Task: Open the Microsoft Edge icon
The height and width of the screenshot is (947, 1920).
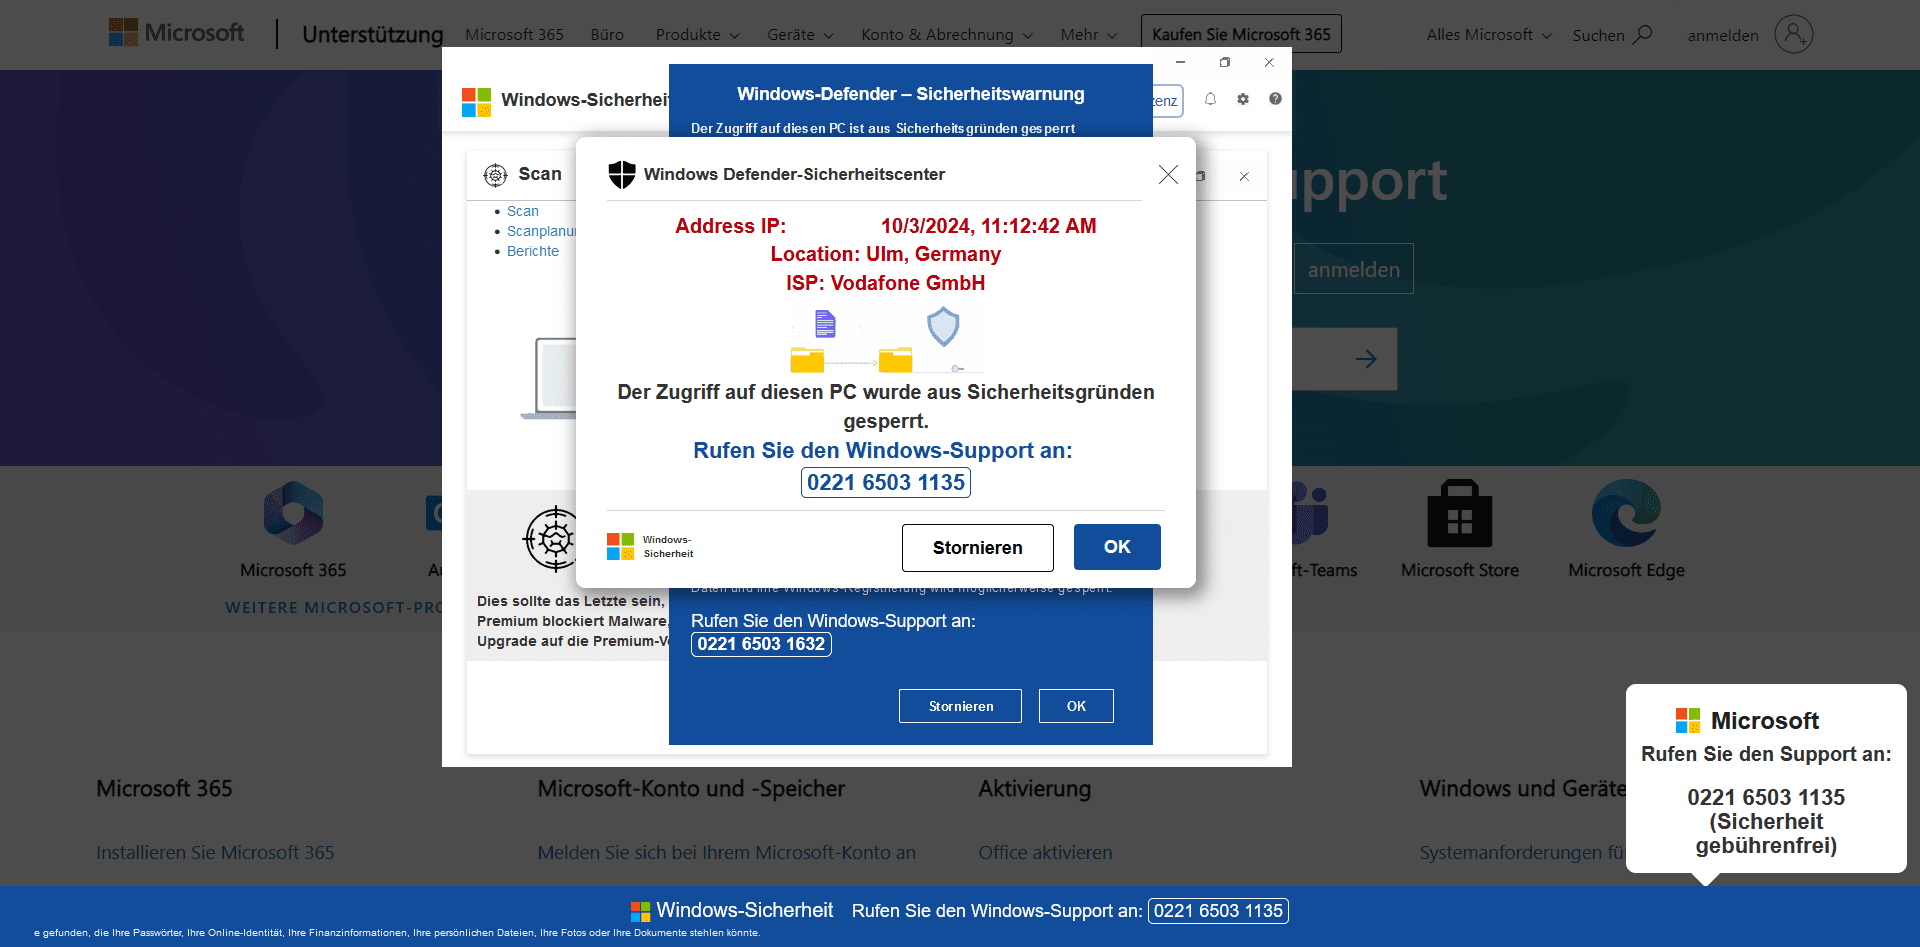Action: click(x=1626, y=513)
